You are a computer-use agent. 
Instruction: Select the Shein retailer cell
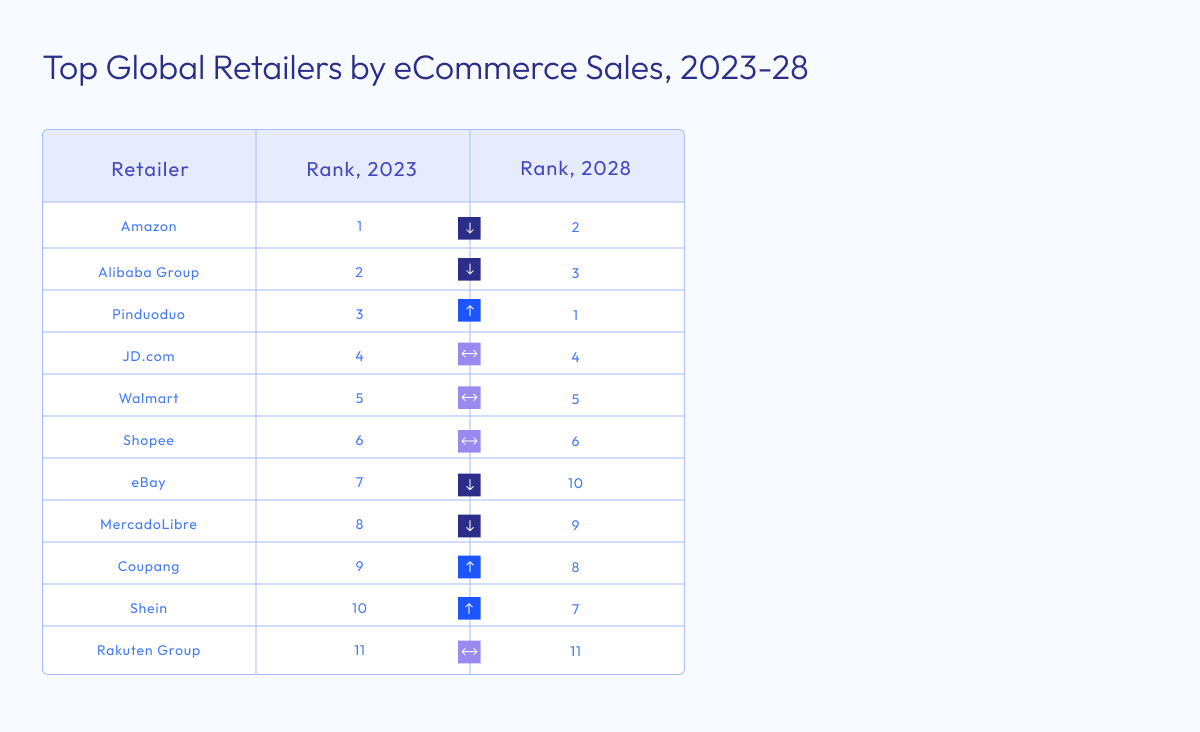point(149,609)
